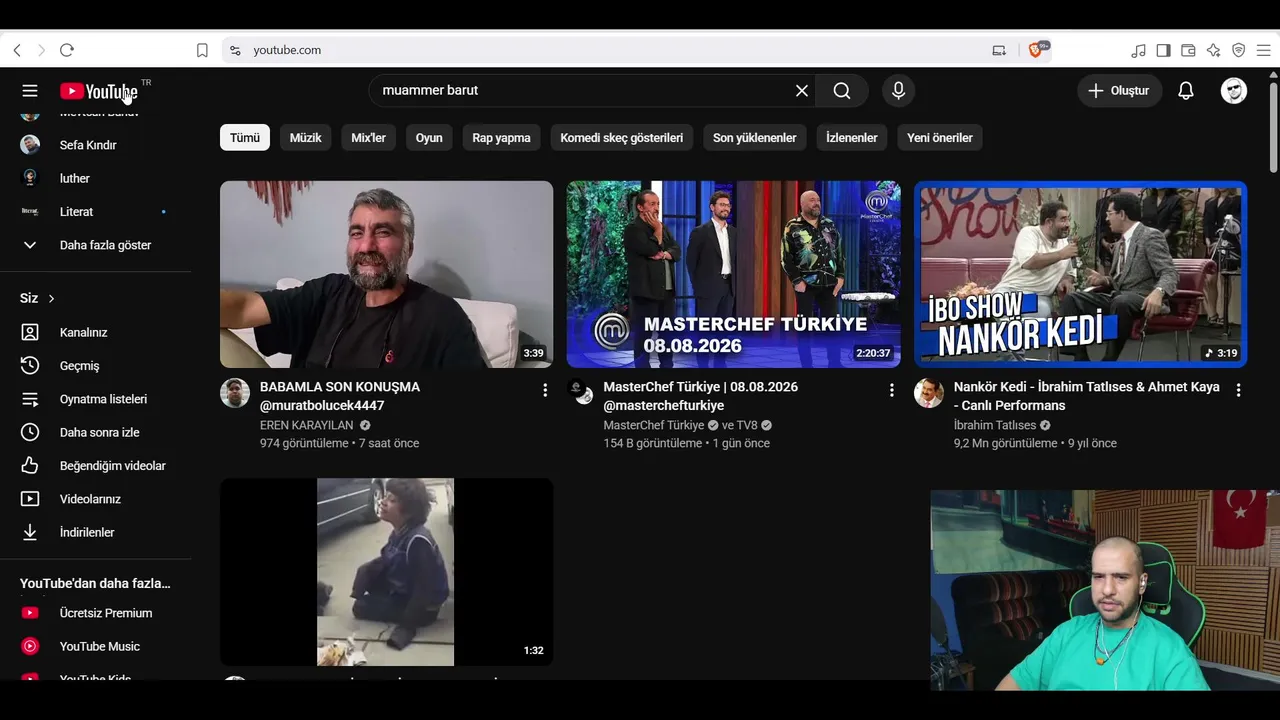The image size is (1280, 720).
Task: Open the browser main menu
Action: (1263, 50)
